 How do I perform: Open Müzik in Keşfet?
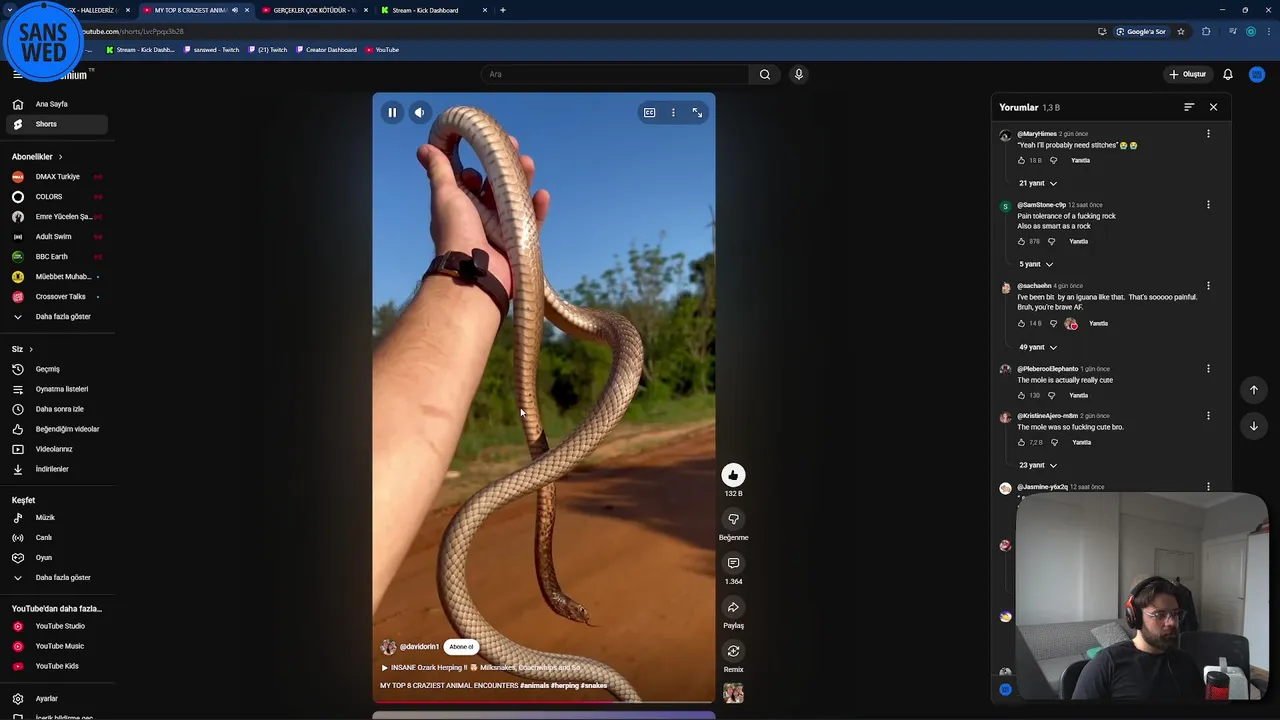coord(56,518)
